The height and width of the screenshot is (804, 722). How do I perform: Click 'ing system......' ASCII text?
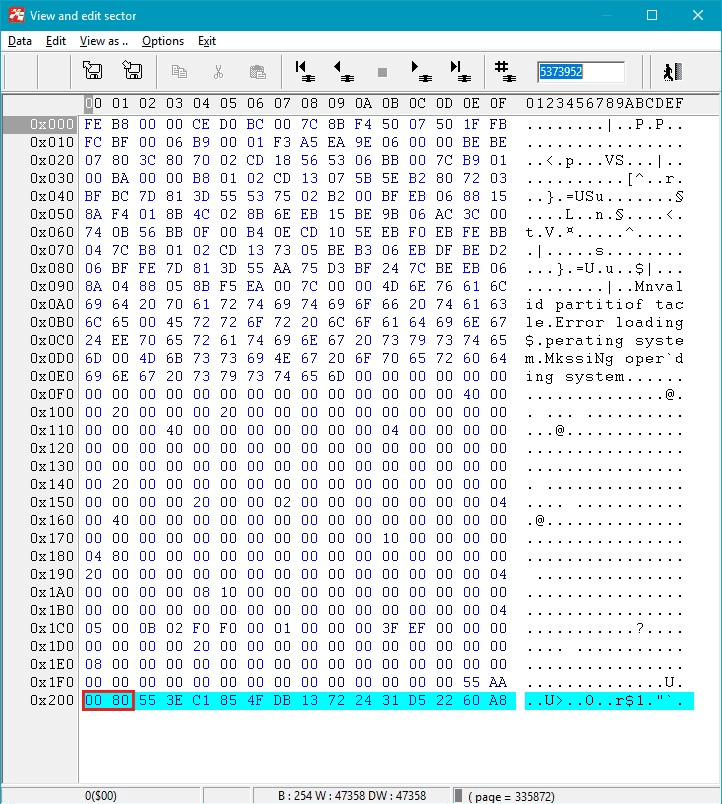coord(604,376)
